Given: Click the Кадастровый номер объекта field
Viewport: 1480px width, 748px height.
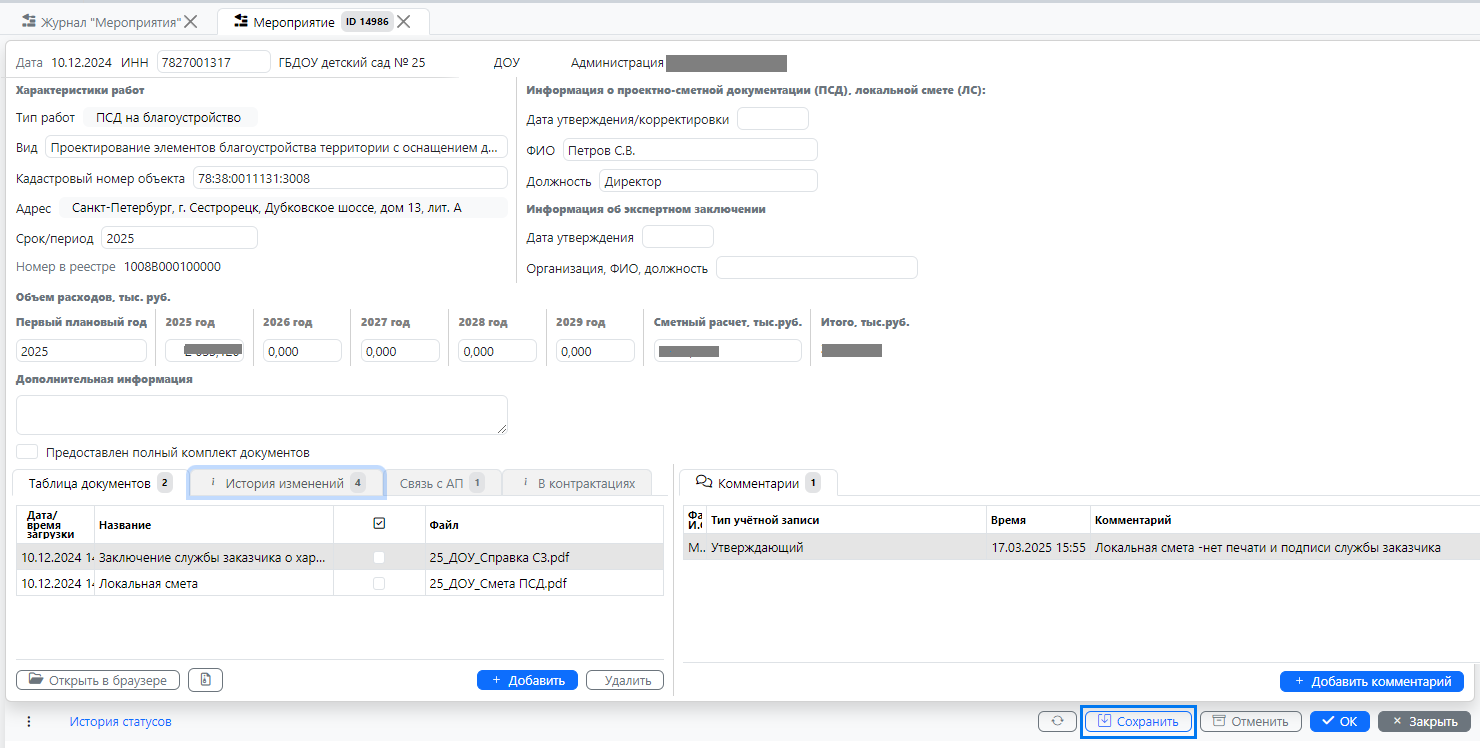Looking at the screenshot, I should coord(350,178).
